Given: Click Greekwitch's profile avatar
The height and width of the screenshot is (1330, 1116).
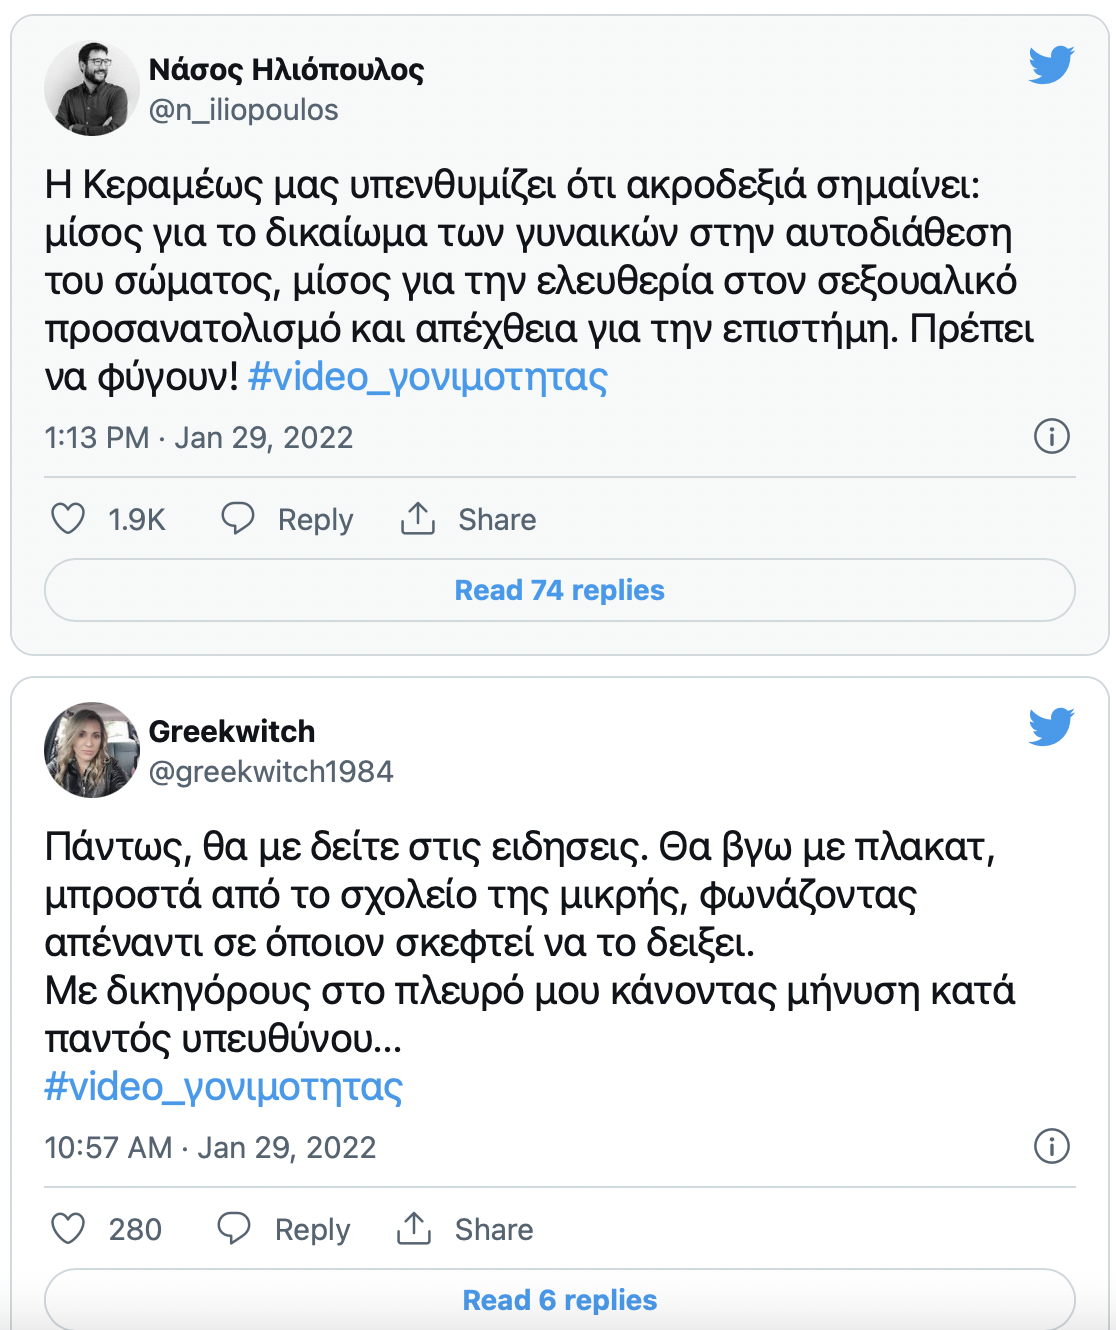Looking at the screenshot, I should (x=91, y=751).
